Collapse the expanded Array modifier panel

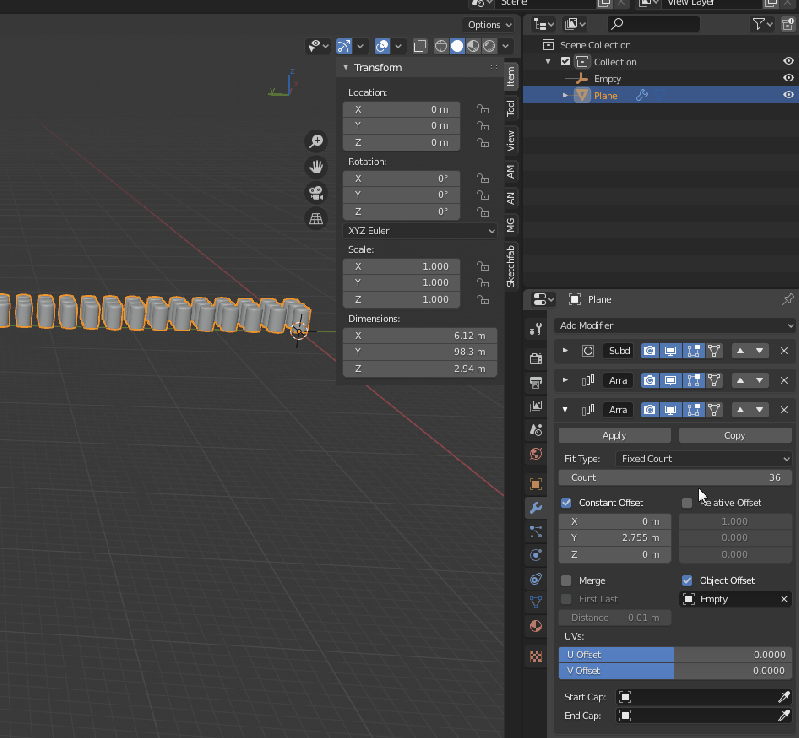click(x=565, y=409)
